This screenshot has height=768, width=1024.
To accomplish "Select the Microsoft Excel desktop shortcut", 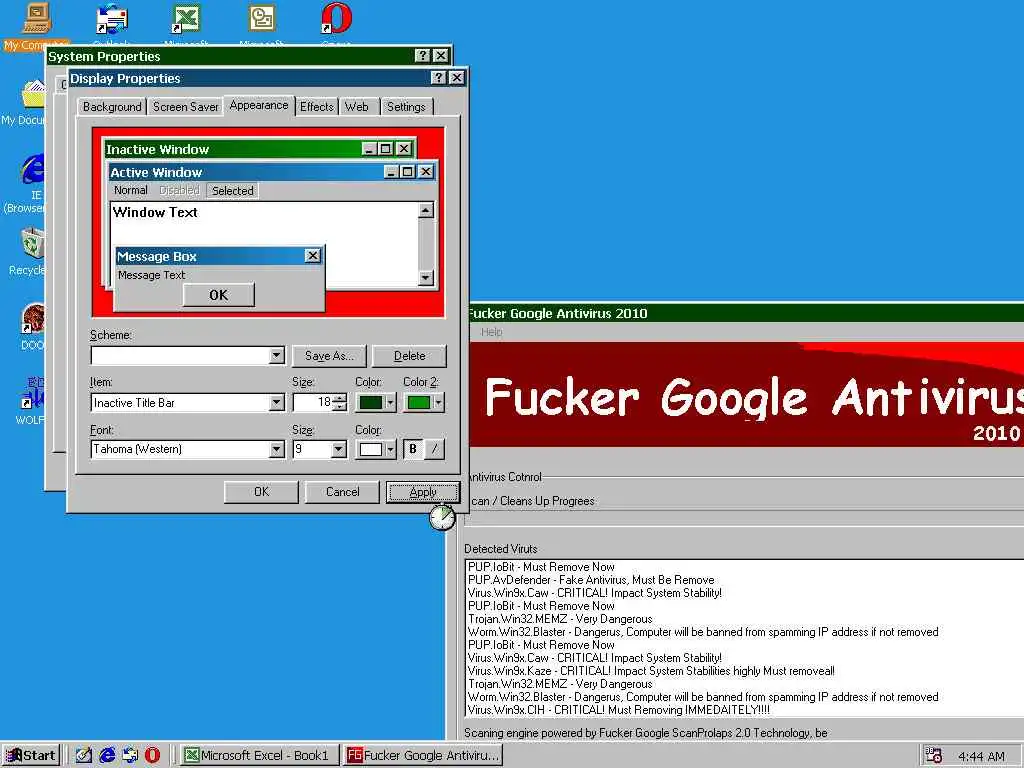I will click(186, 23).
